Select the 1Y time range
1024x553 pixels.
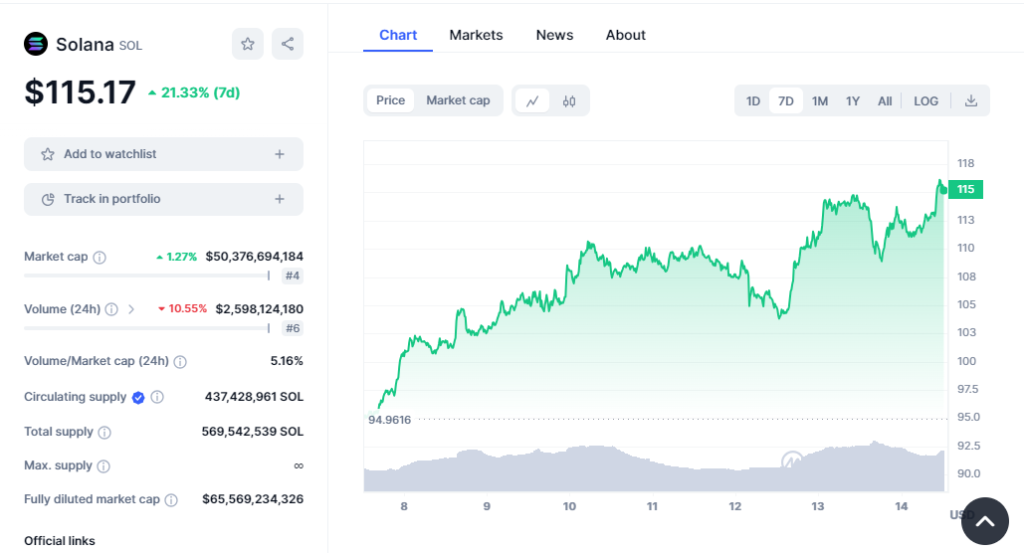coord(853,101)
